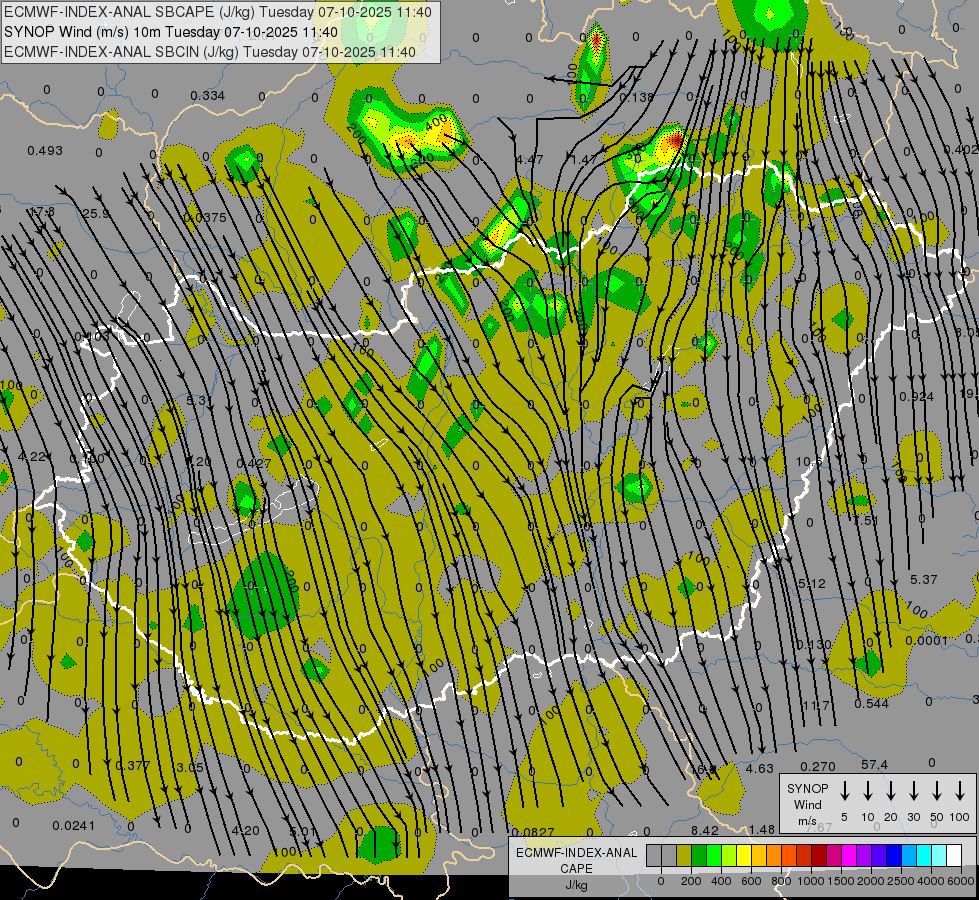Click the map value 5.31
Viewport: 979px width, 900px height.
point(200,400)
